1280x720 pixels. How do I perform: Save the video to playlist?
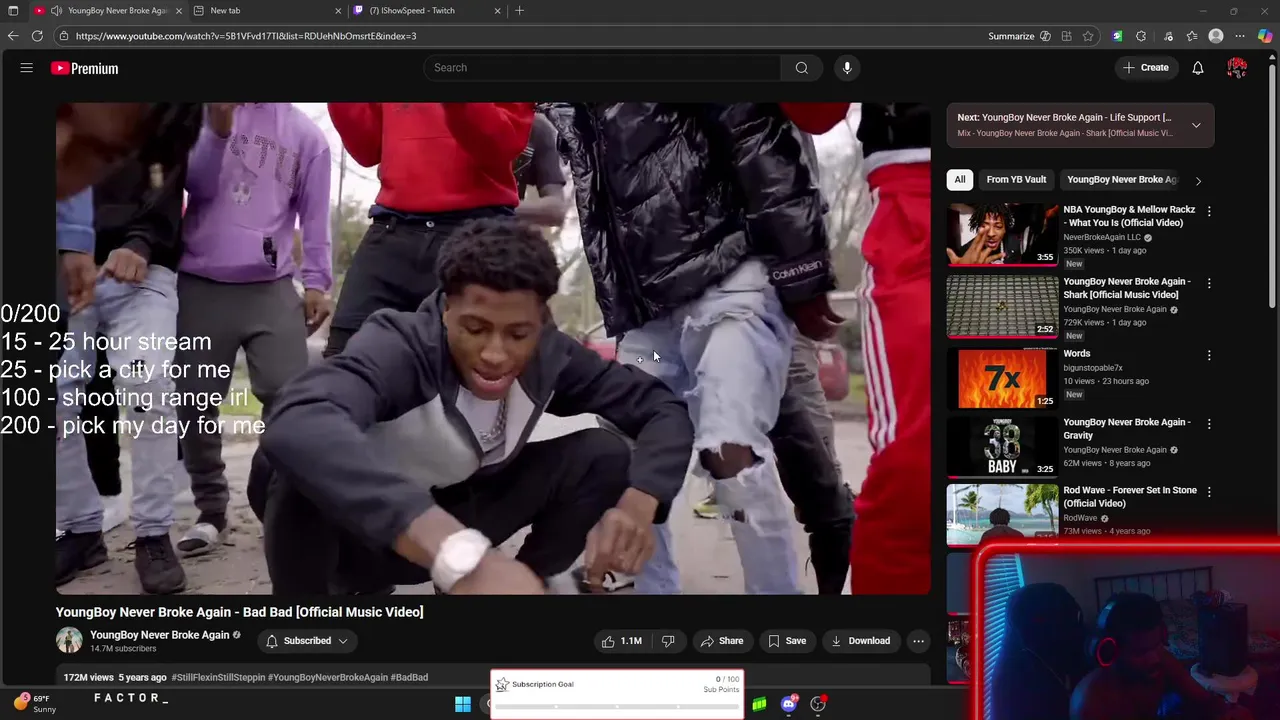click(787, 641)
